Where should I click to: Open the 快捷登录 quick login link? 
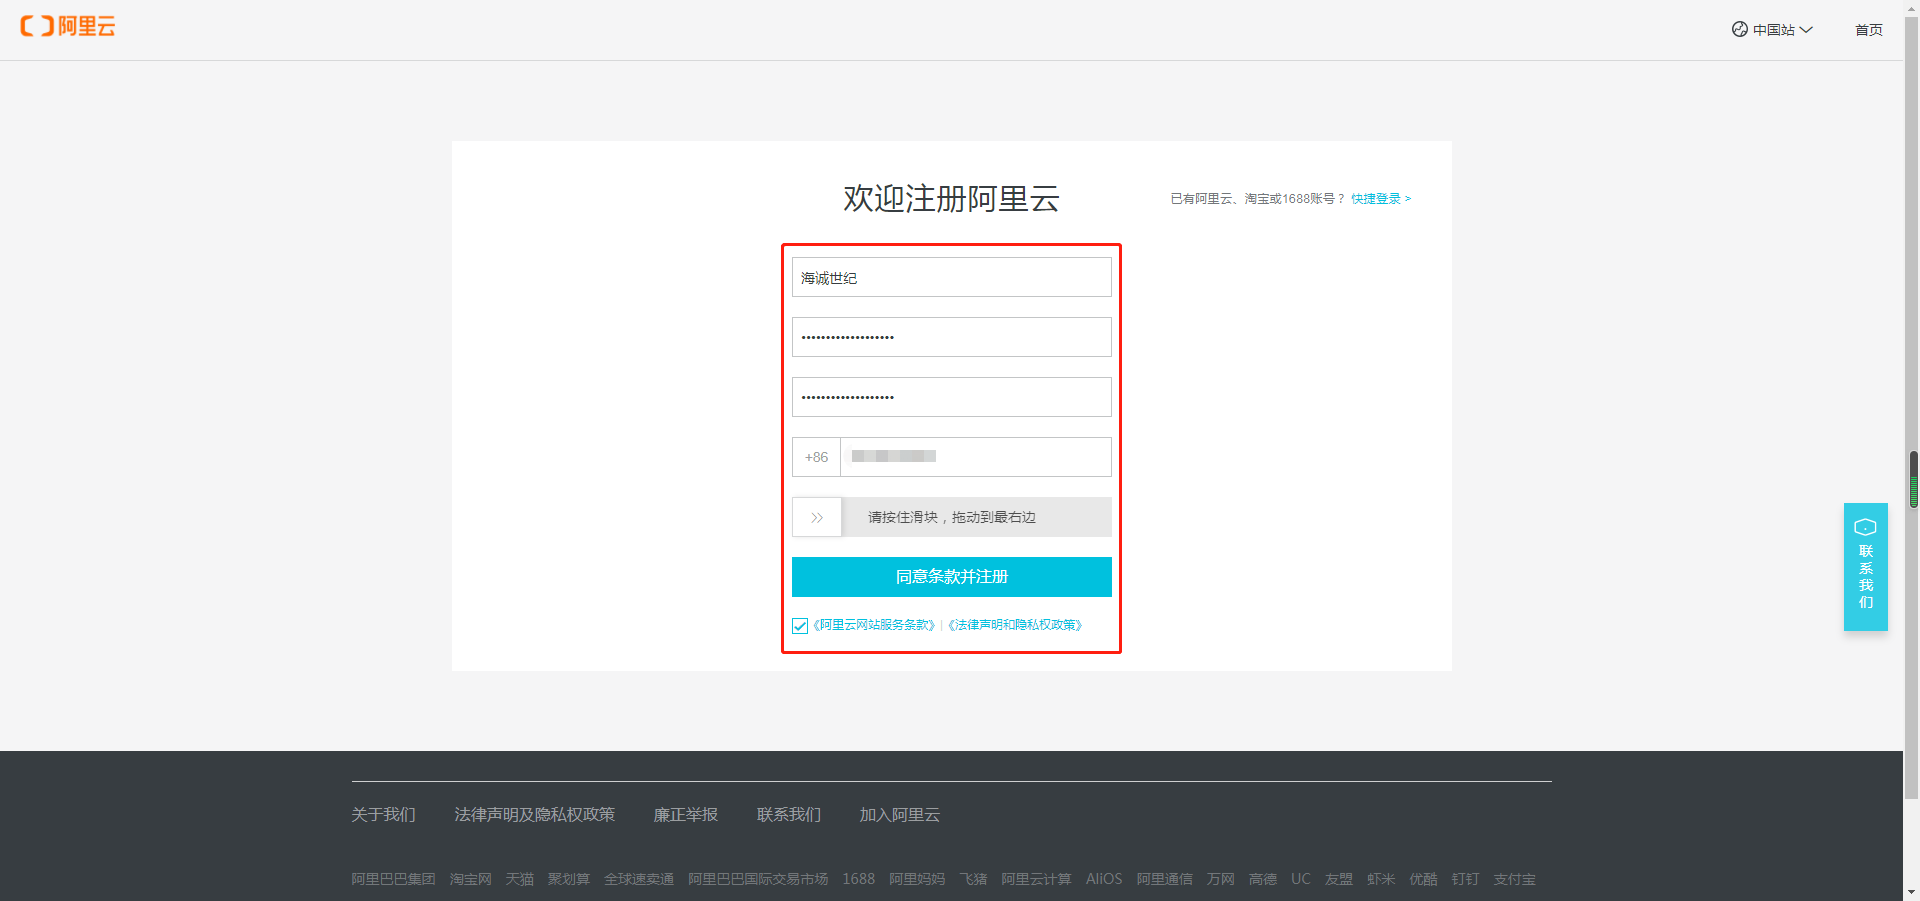pos(1380,199)
